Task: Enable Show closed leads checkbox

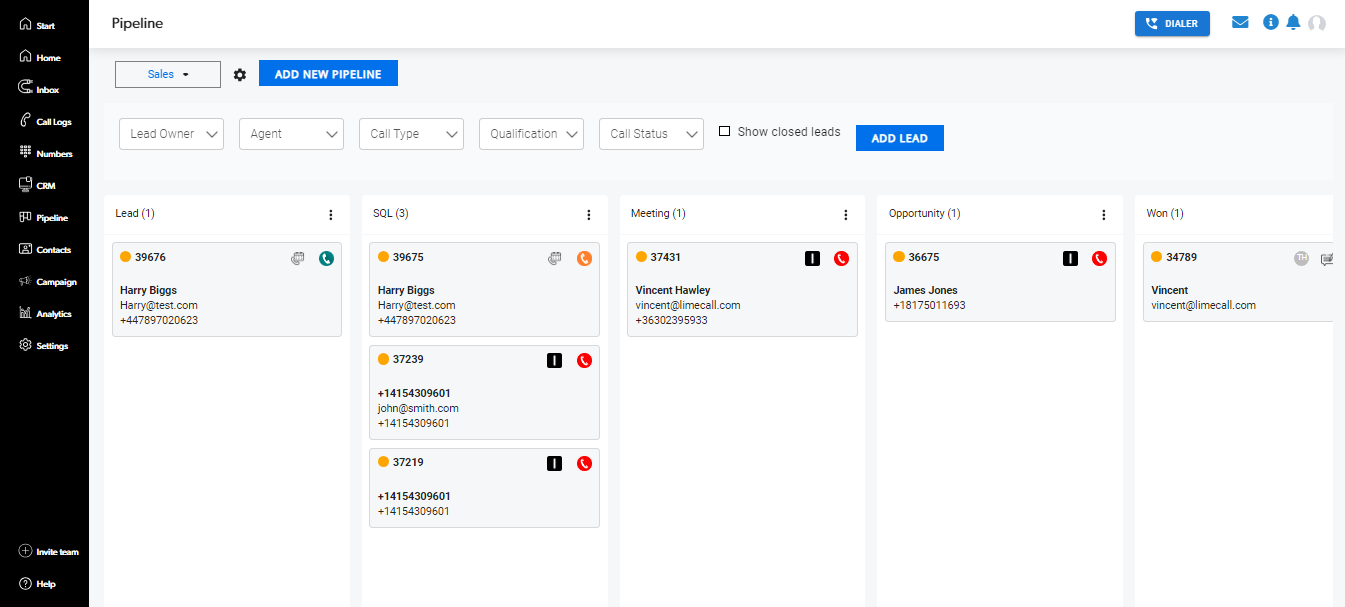Action: (x=725, y=131)
